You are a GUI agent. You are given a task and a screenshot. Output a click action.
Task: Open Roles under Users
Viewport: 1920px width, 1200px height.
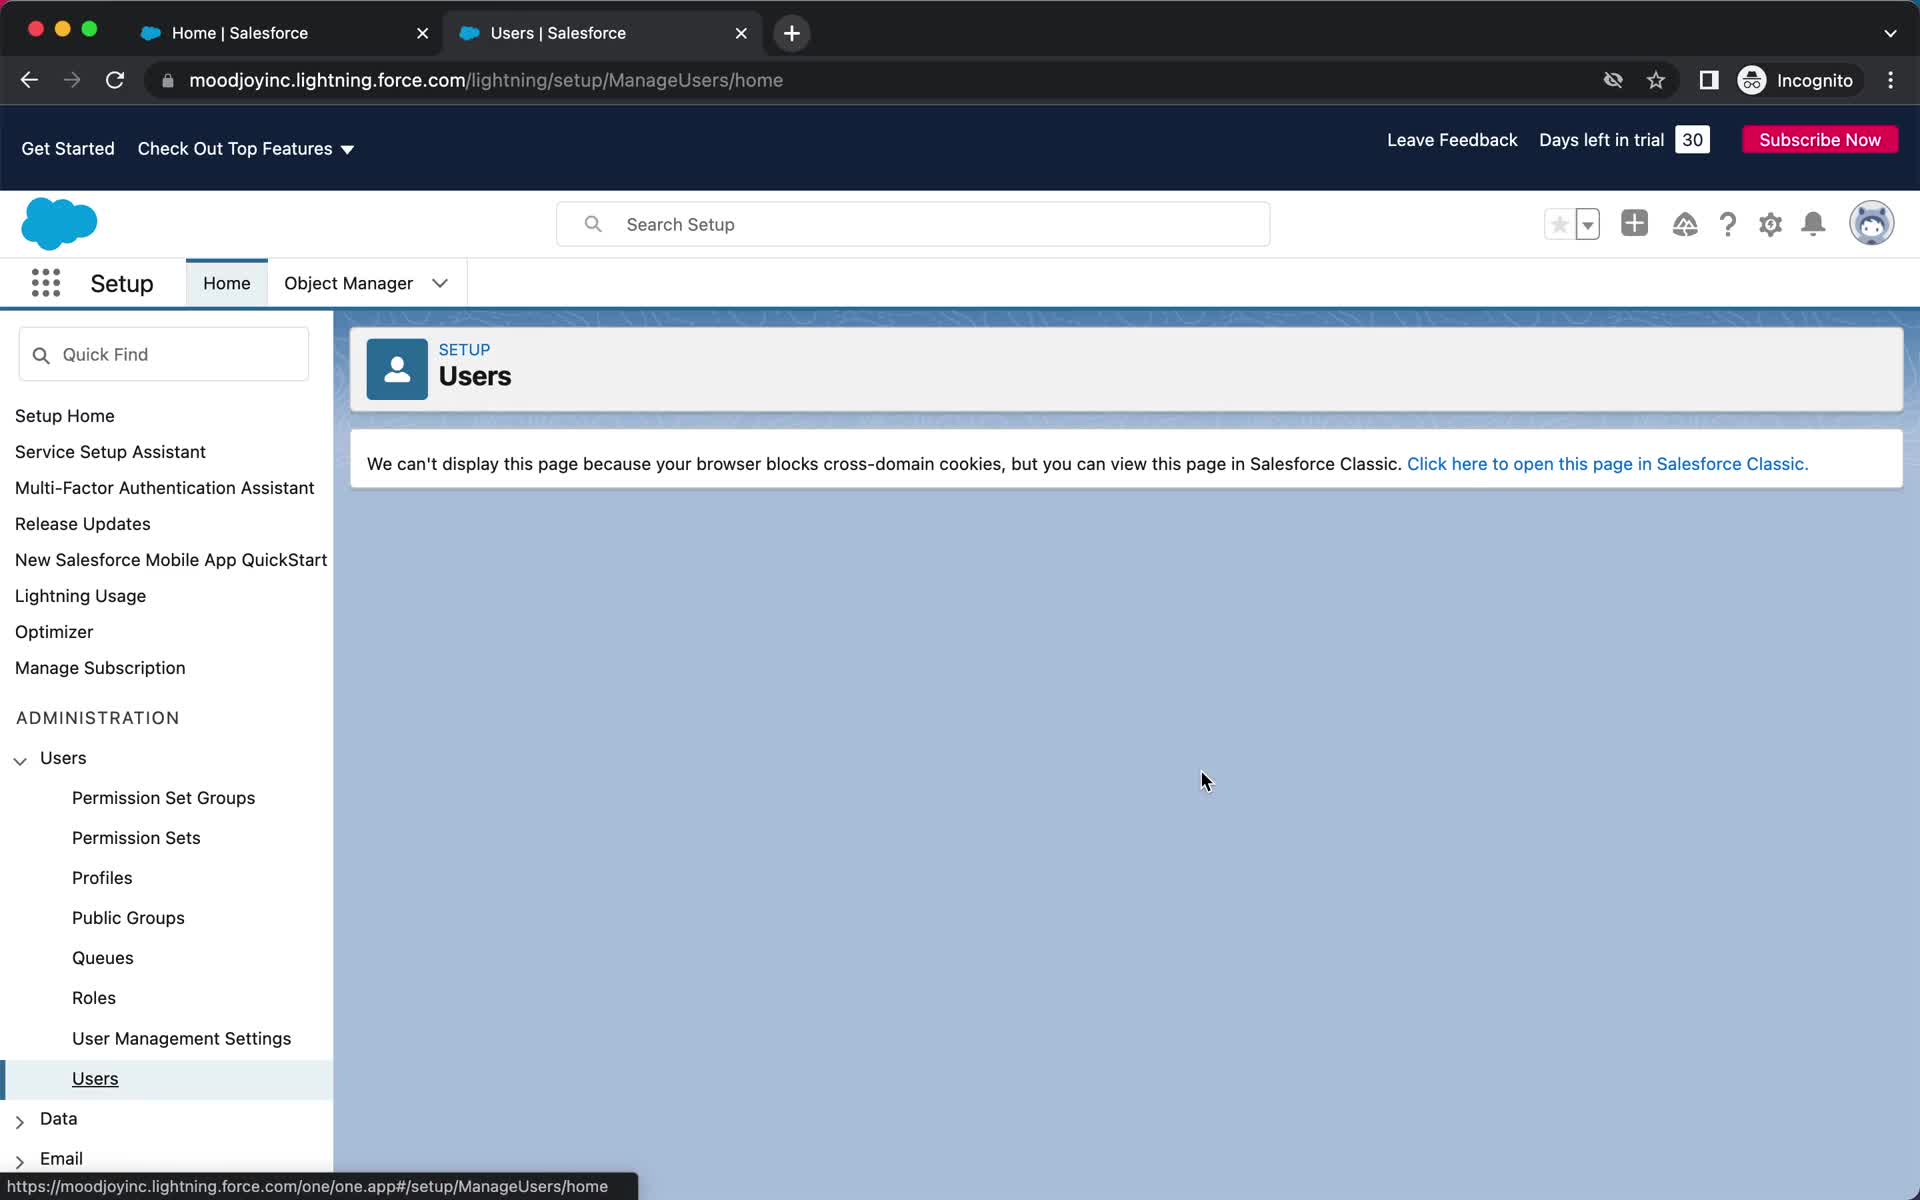click(x=94, y=998)
